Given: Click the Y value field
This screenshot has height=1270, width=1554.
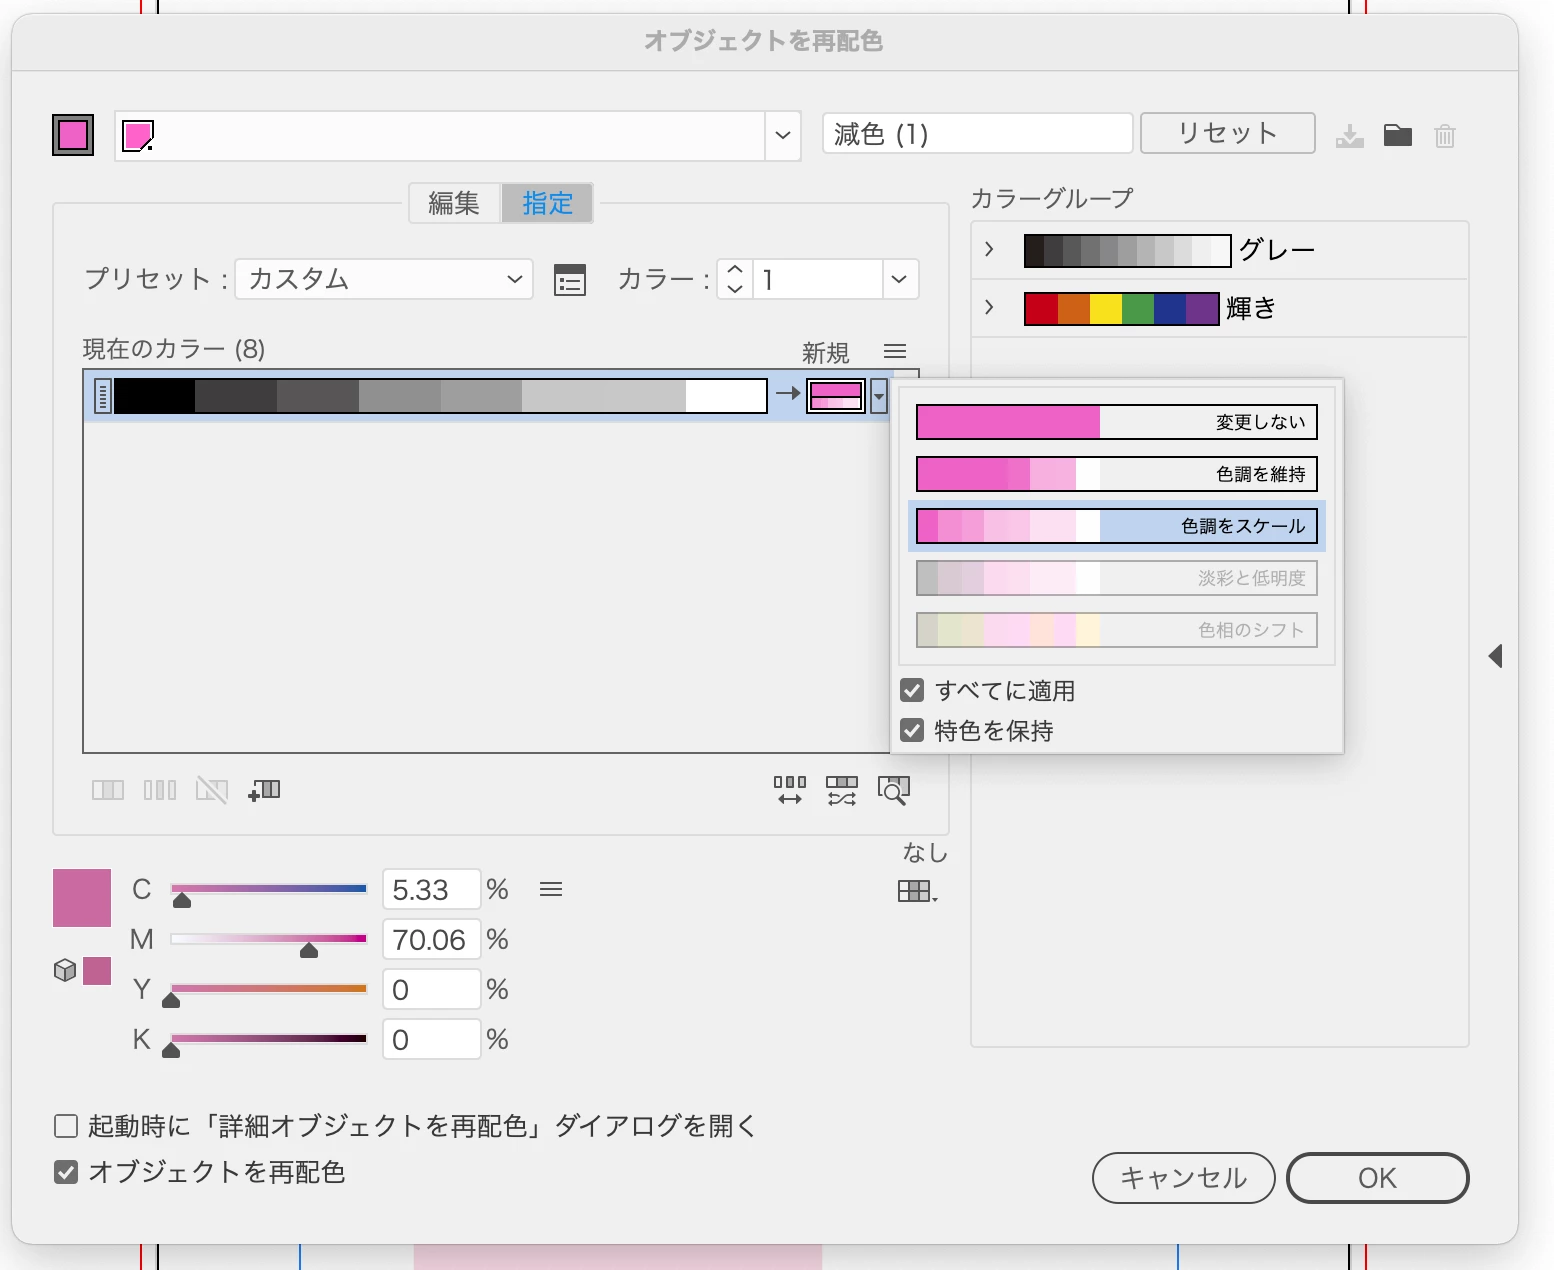Looking at the screenshot, I should pyautogui.click(x=432, y=989).
